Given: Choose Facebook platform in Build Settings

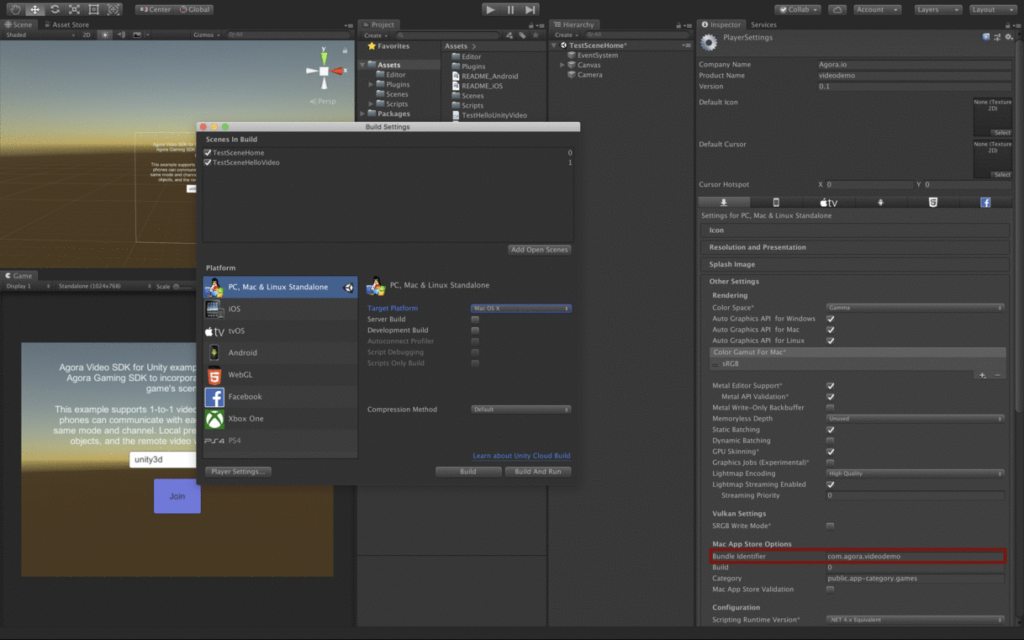Looking at the screenshot, I should 280,396.
